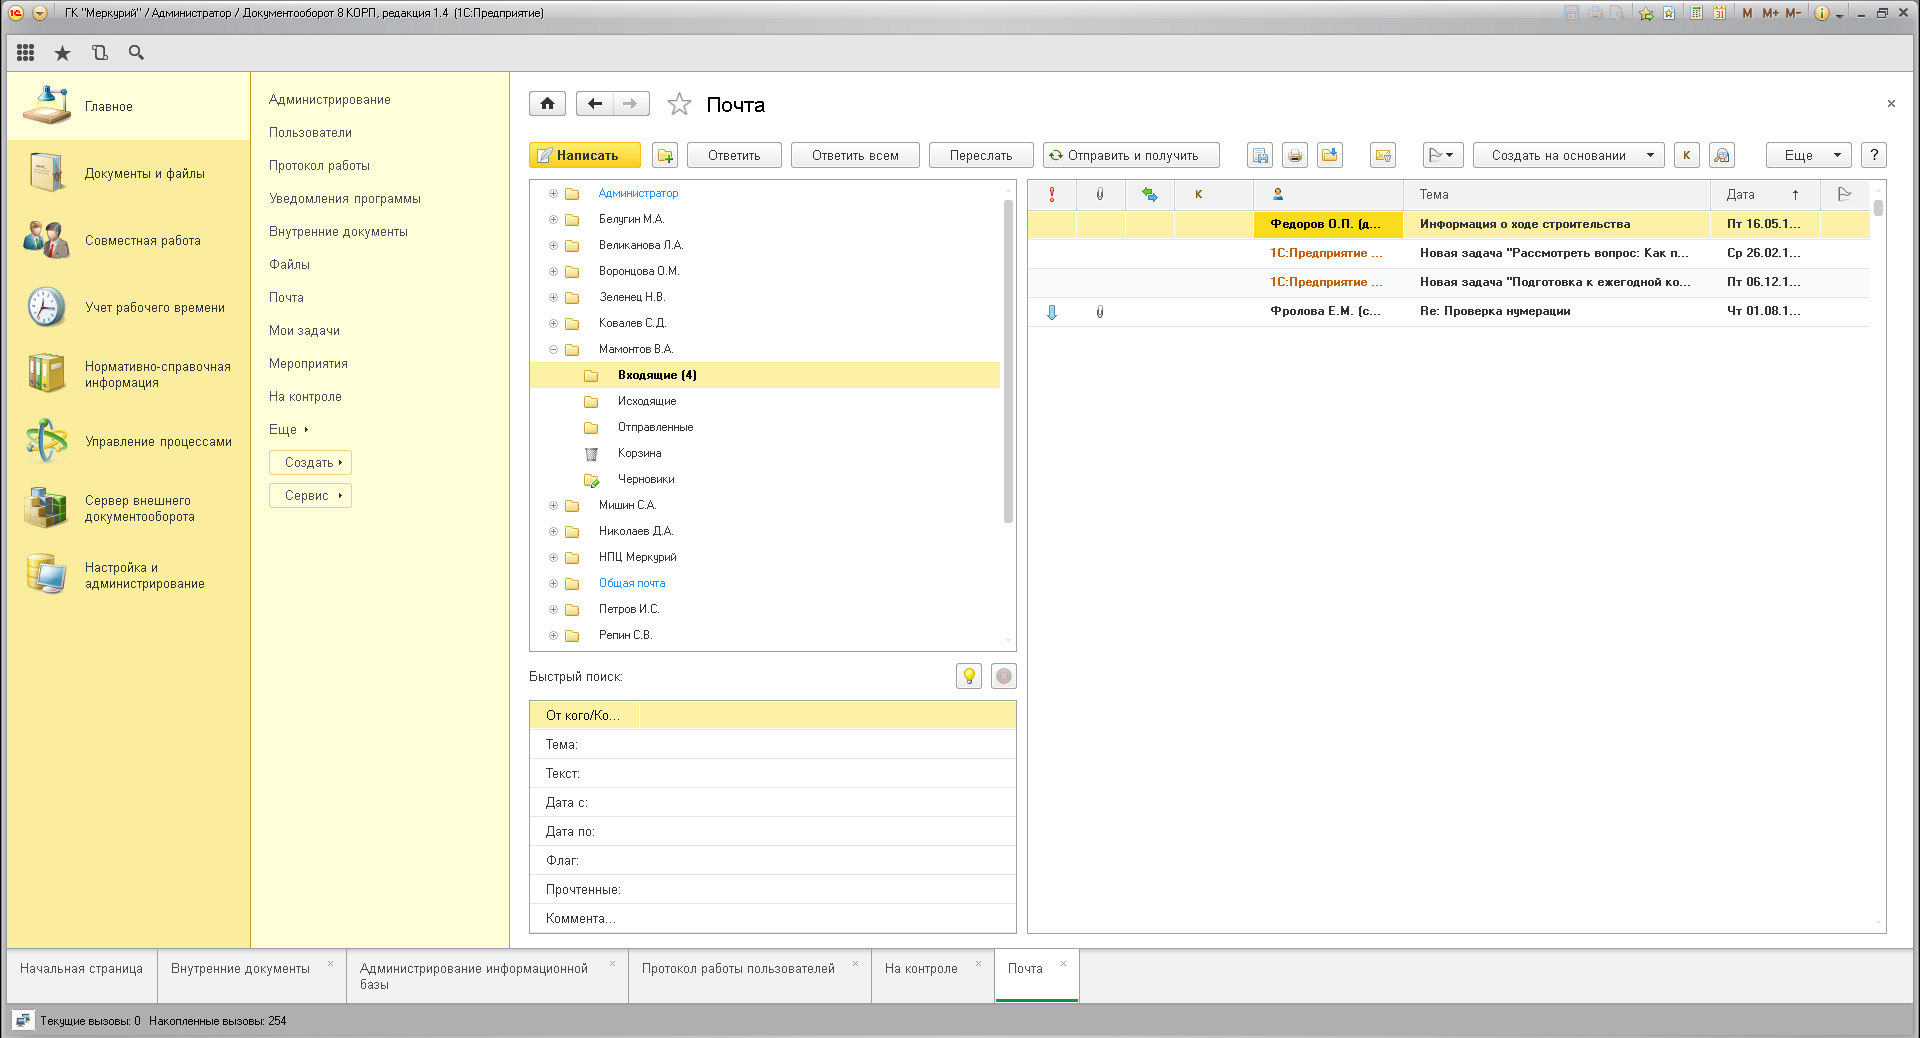The height and width of the screenshot is (1038, 1920).
Task: Expand the НПЦ Меркурий folder
Action: click(x=553, y=557)
